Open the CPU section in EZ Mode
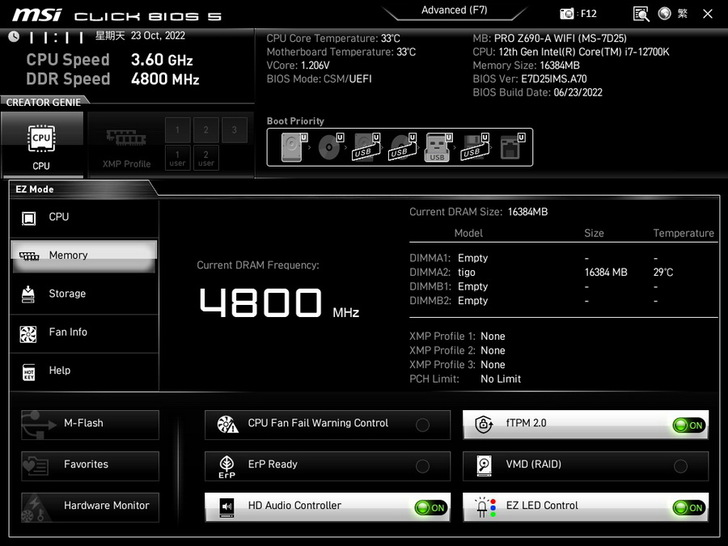Image resolution: width=728 pixels, height=546 pixels. (x=84, y=217)
